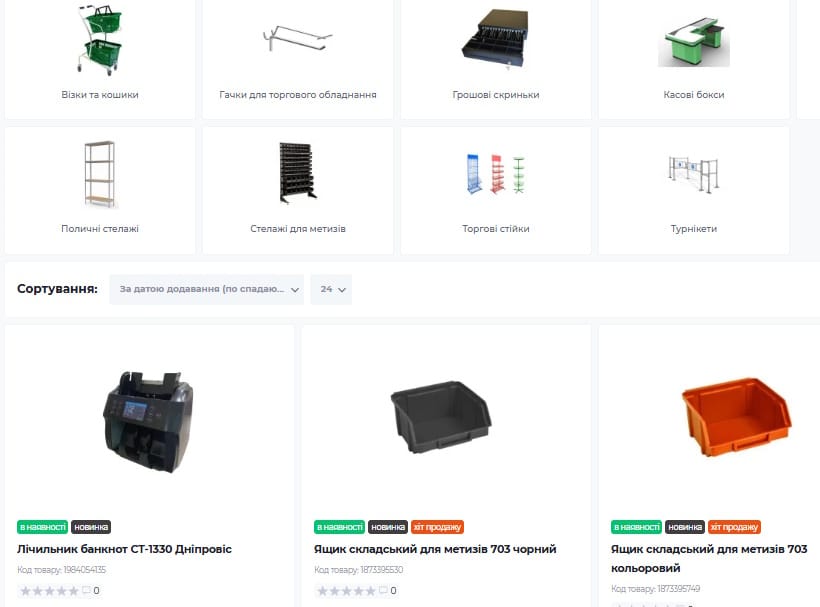Rate the banknote counter using its star rating
This screenshot has height=607, width=820.
click(x=49, y=591)
